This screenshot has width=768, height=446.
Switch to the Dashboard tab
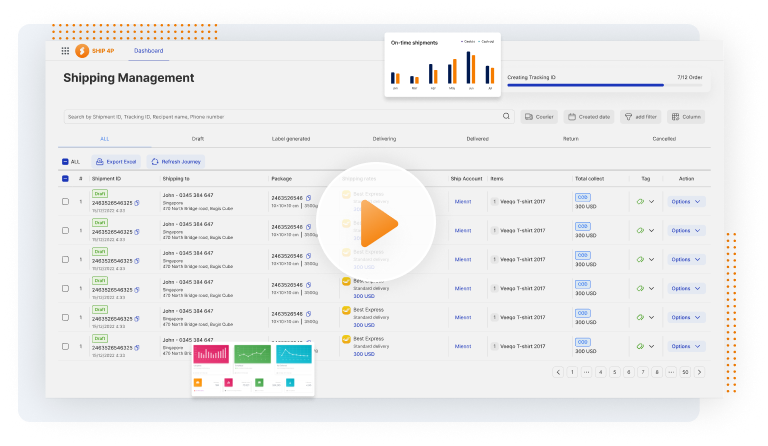tap(148, 51)
